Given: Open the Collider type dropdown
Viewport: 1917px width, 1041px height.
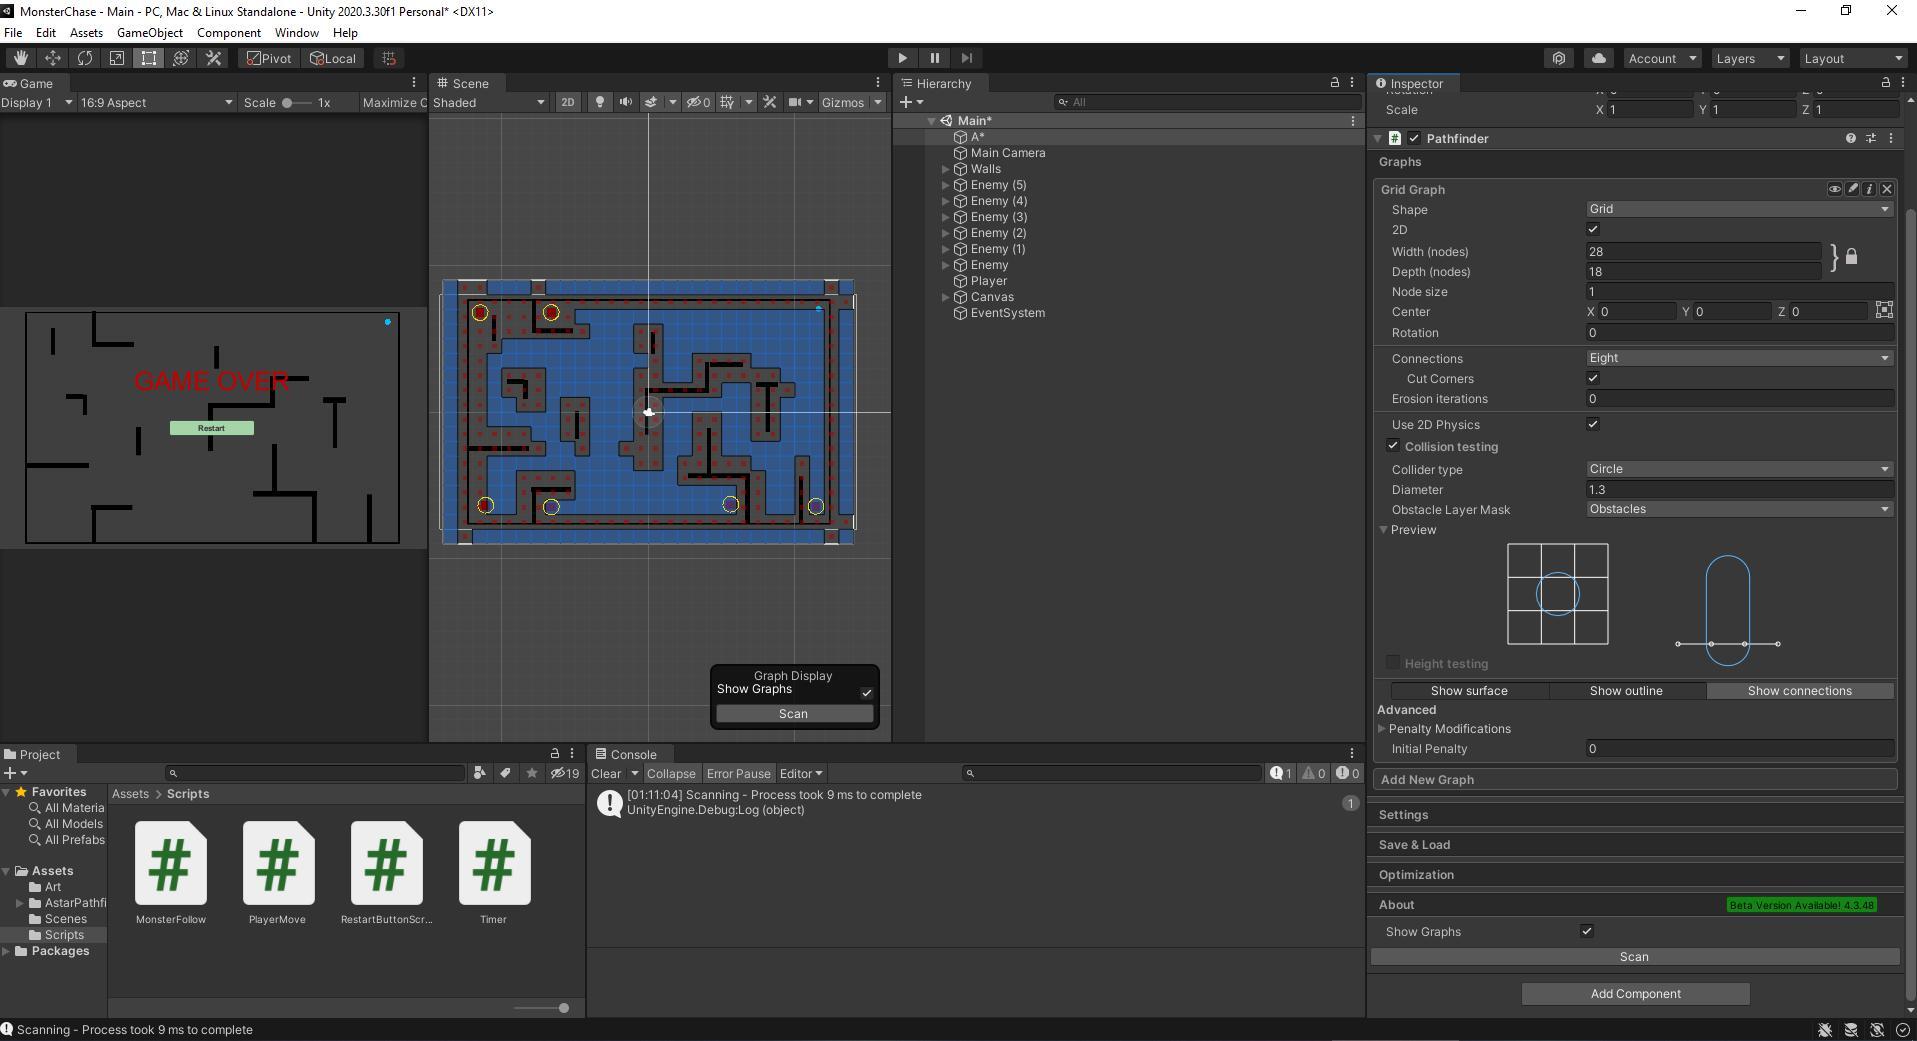Looking at the screenshot, I should [1738, 469].
